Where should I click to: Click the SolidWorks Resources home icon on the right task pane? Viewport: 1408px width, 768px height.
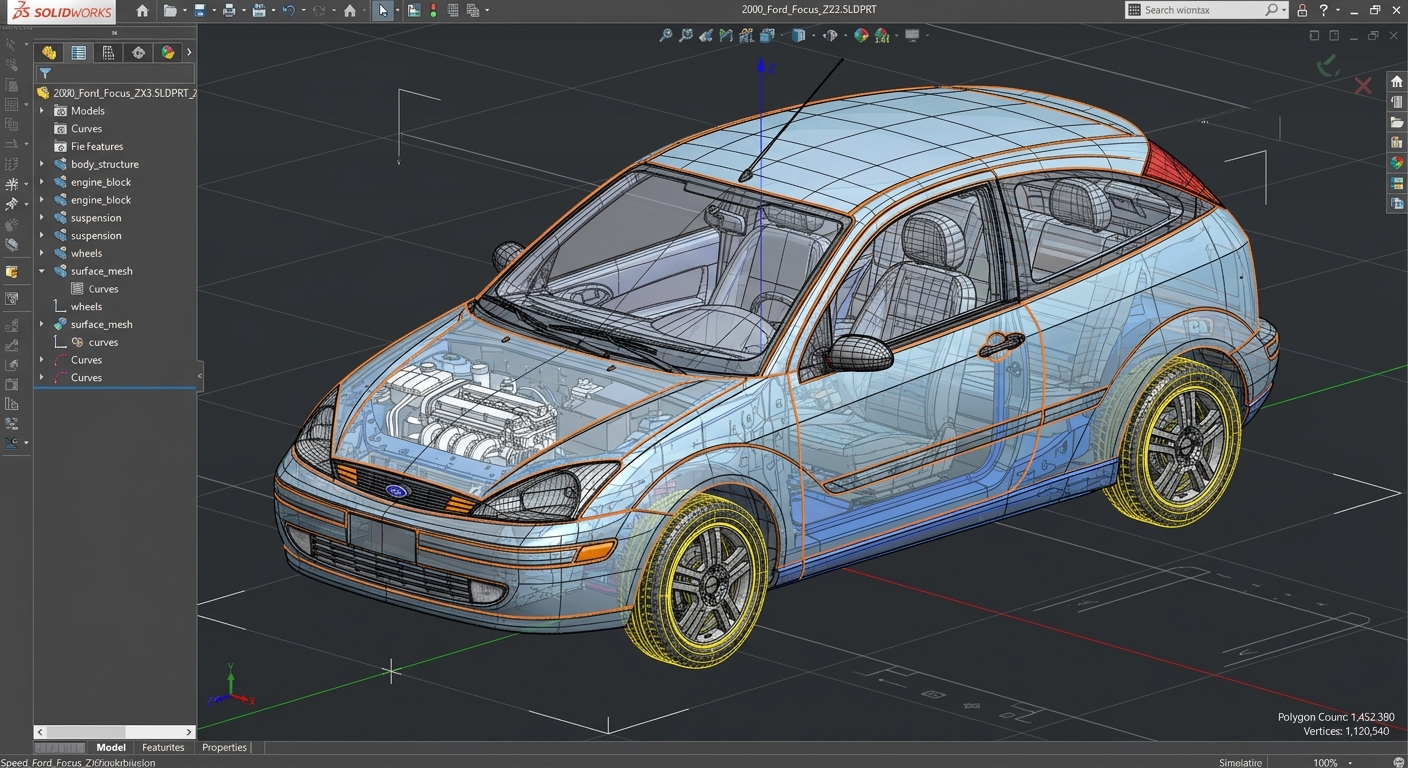[1397, 82]
